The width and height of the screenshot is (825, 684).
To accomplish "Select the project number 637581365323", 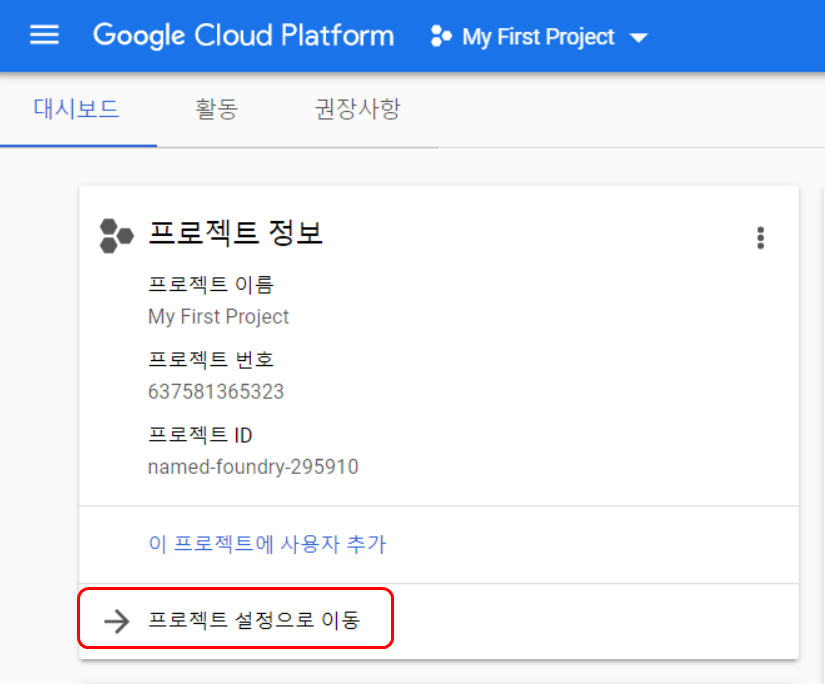I will coord(216,392).
